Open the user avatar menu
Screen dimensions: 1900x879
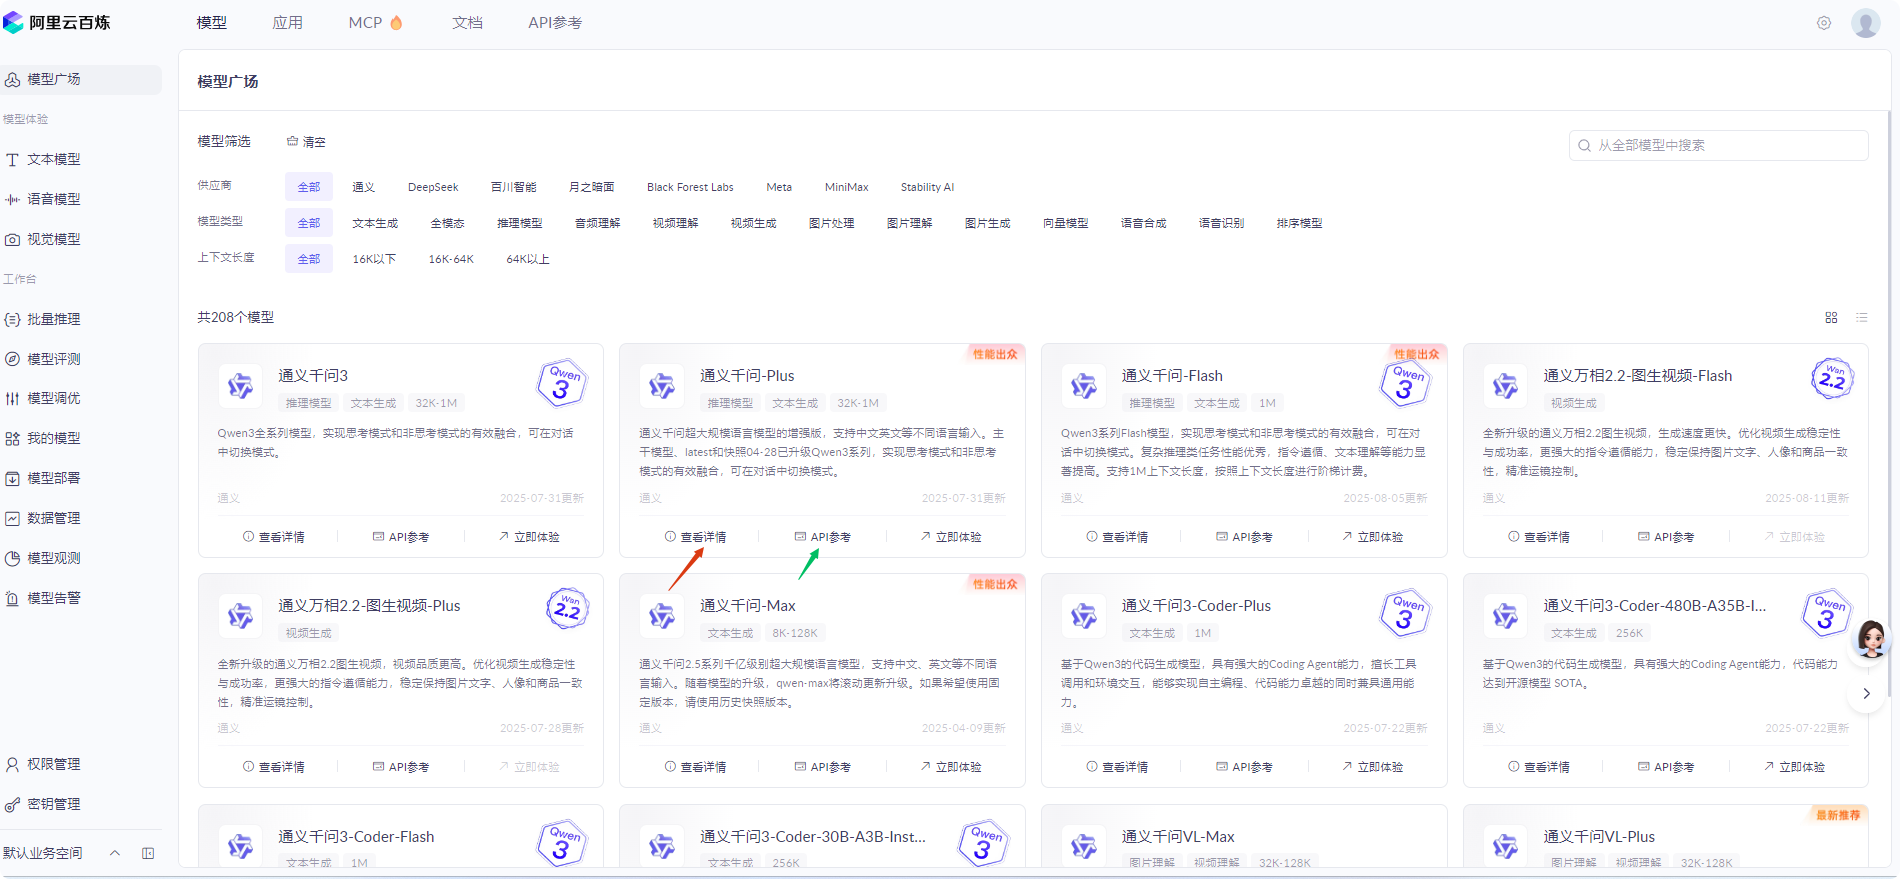1865,22
